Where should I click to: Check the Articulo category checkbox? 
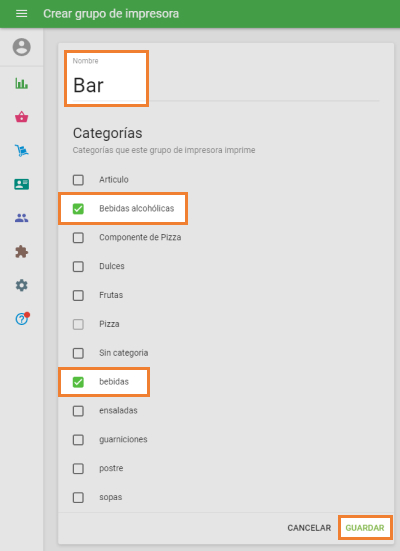click(x=78, y=180)
